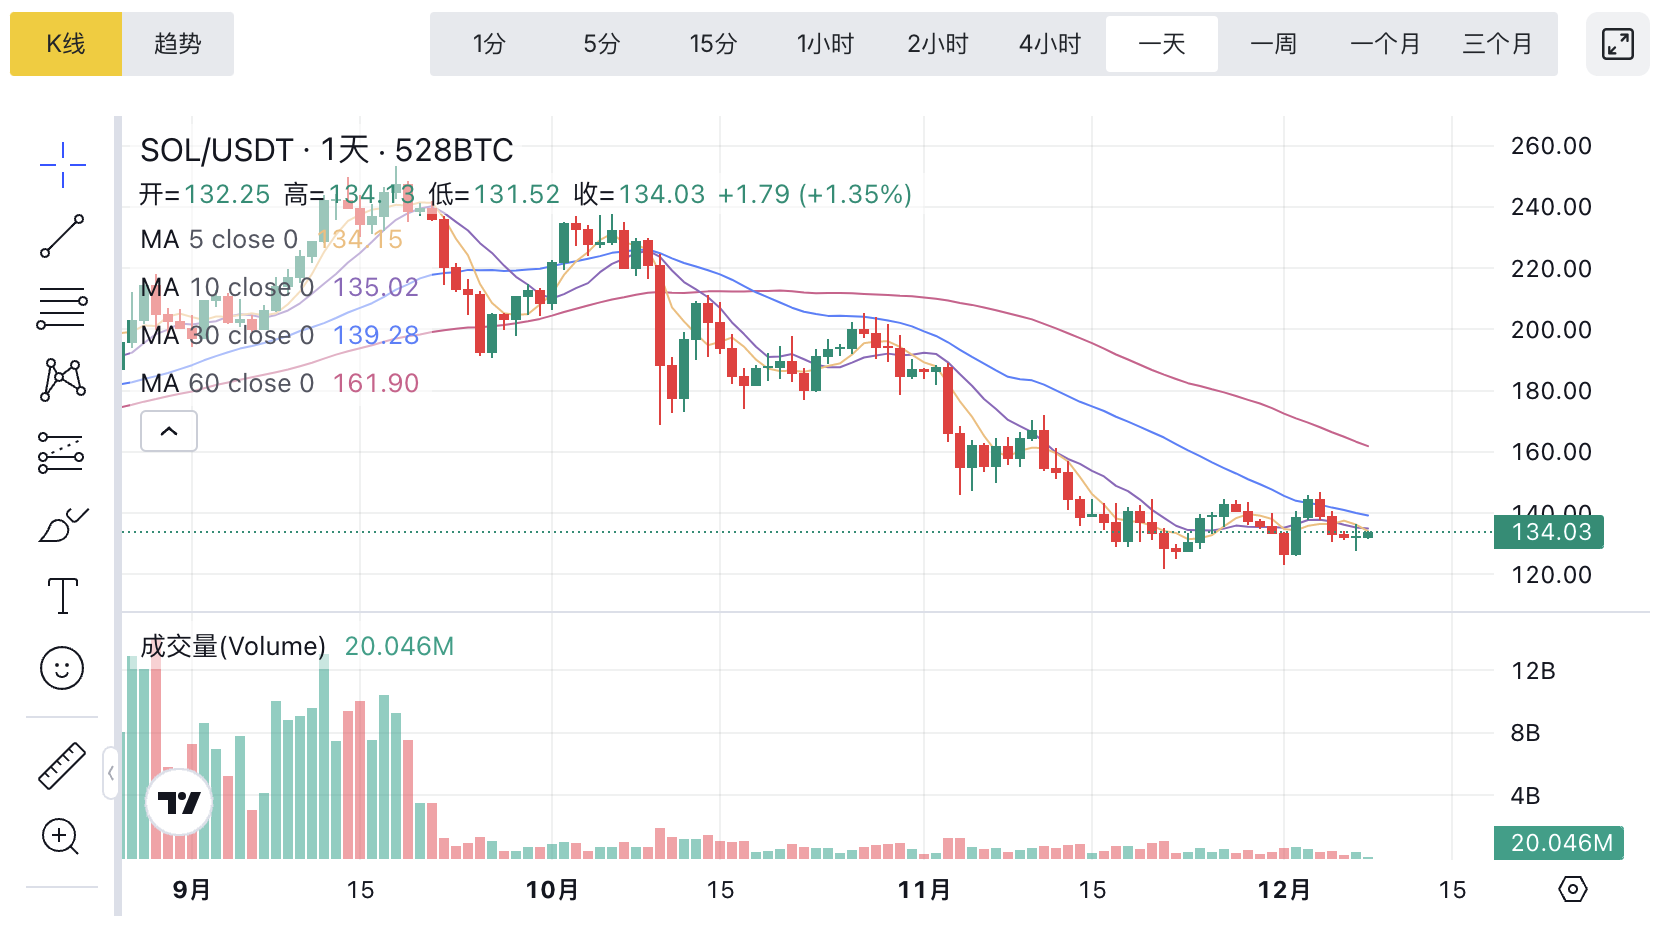Open the Fibonacci retracement tool
1664x938 pixels.
(x=62, y=308)
